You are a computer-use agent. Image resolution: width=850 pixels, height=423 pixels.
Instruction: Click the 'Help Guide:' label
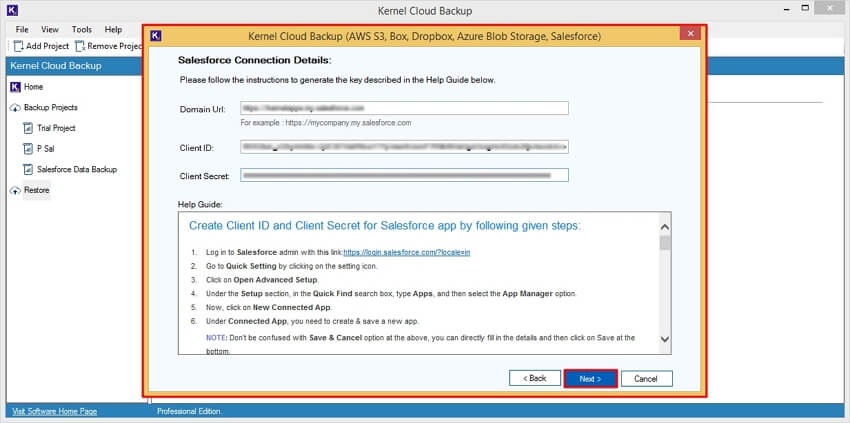click(200, 205)
